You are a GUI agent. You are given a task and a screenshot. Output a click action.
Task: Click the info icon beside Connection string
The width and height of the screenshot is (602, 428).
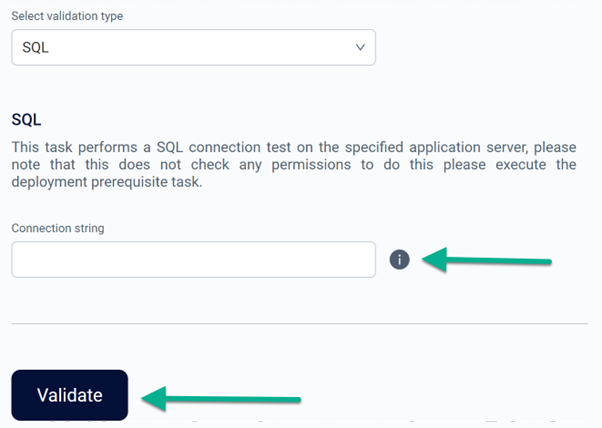399,259
